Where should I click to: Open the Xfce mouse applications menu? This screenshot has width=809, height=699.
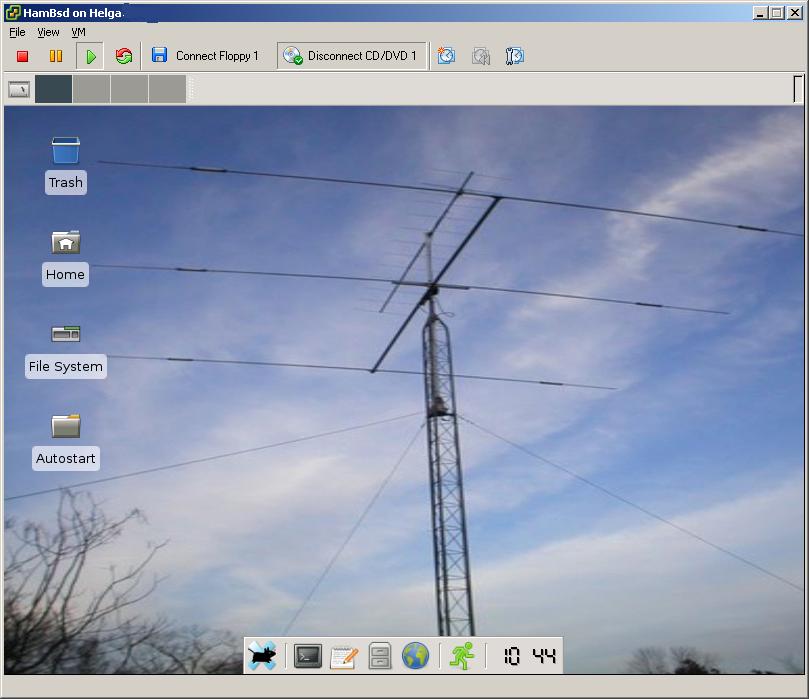(x=263, y=656)
